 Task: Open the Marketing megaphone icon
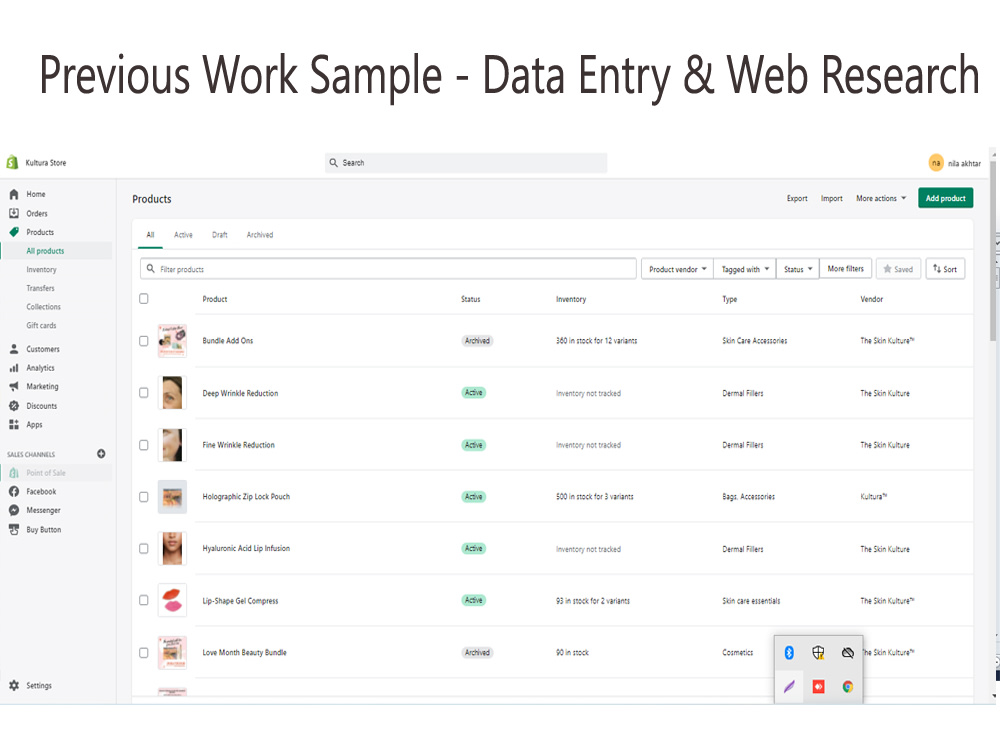tap(13, 386)
